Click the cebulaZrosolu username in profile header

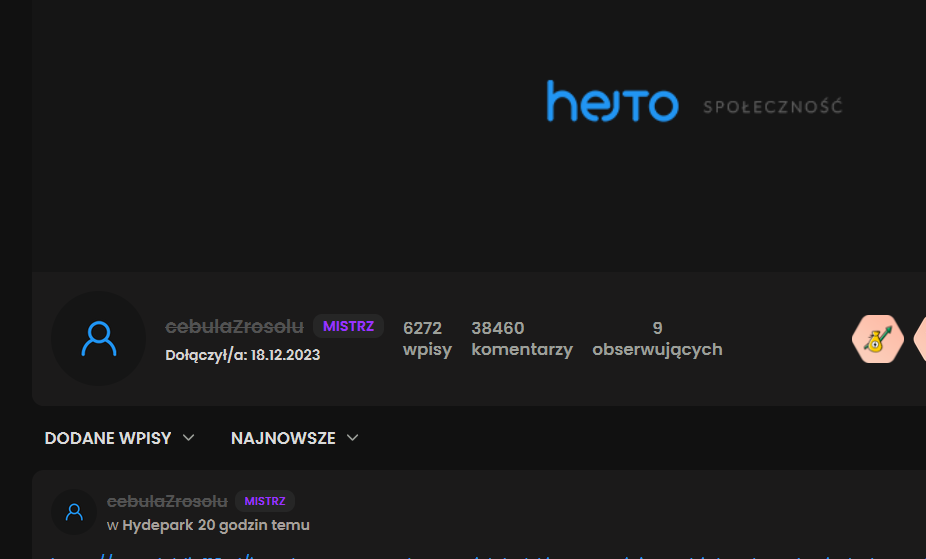[234, 327]
